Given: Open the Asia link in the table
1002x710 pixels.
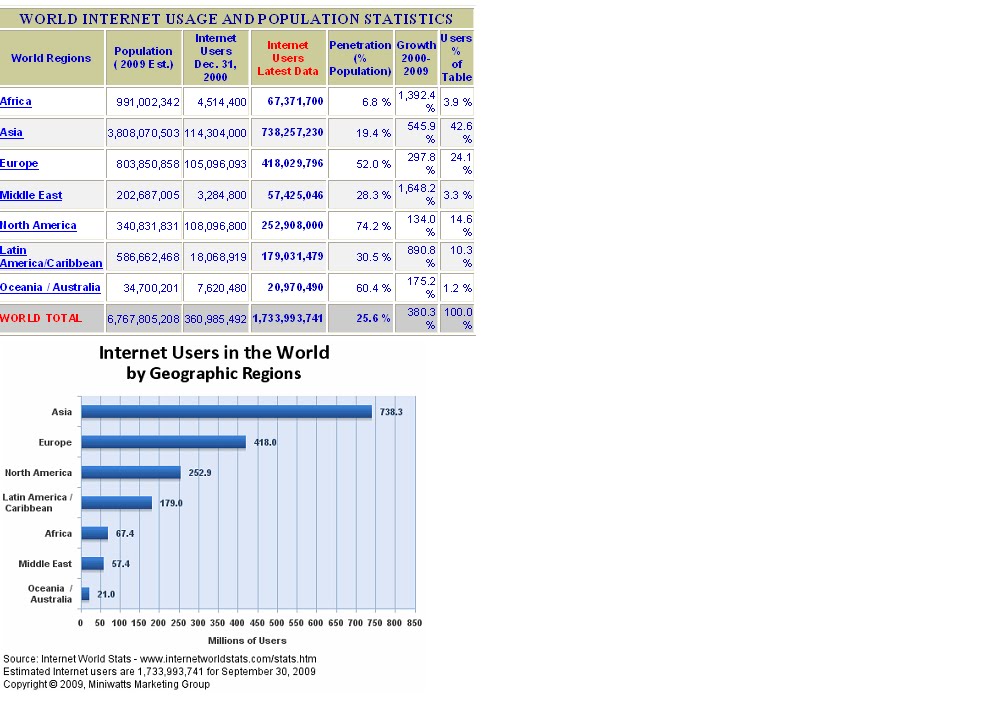Looking at the screenshot, I should (12, 132).
